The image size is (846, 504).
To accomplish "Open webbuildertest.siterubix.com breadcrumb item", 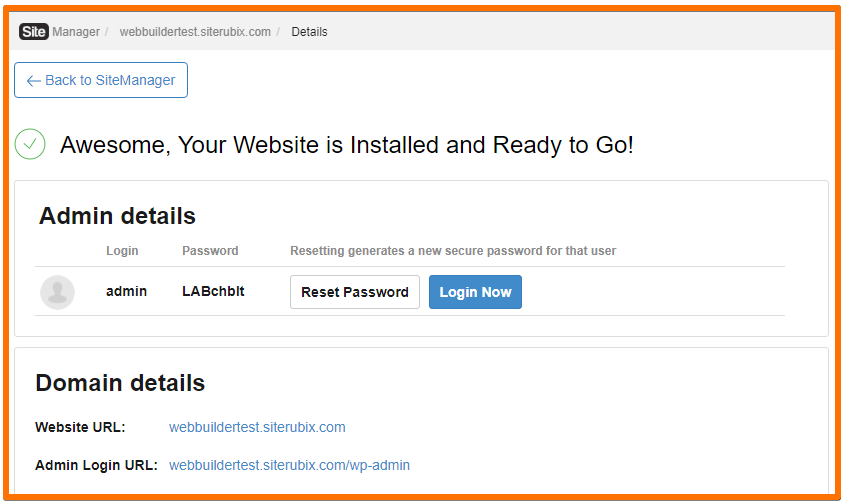I will coord(195,32).
